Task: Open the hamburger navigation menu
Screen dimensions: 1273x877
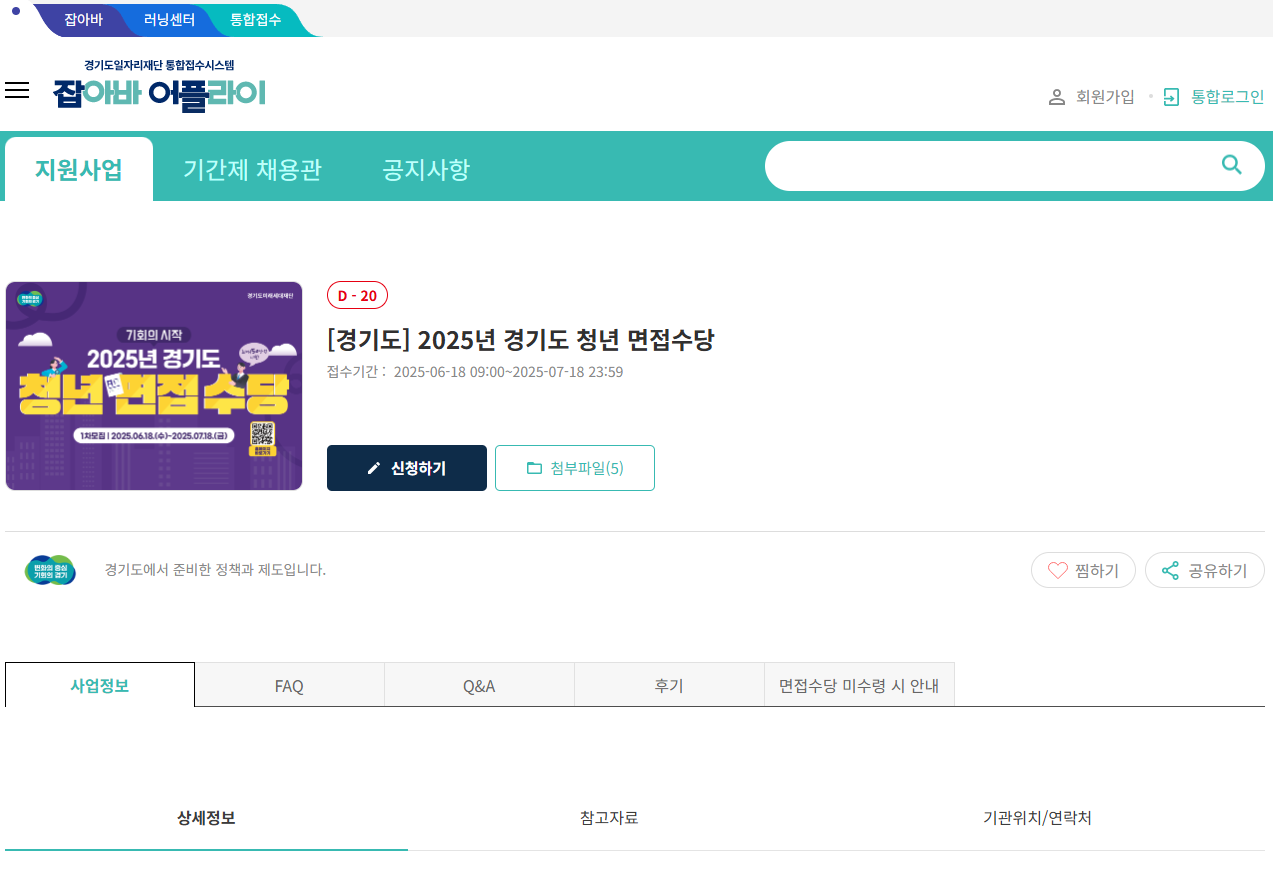Action: coord(17,90)
